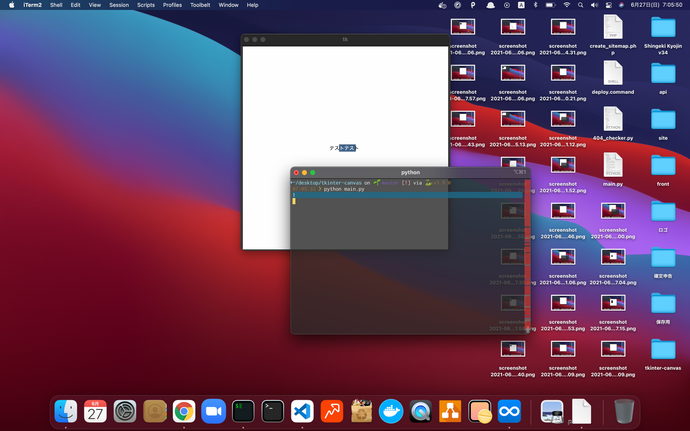The height and width of the screenshot is (431, 690).
Task: Open the Terminal app in the Dock
Action: click(x=272, y=411)
